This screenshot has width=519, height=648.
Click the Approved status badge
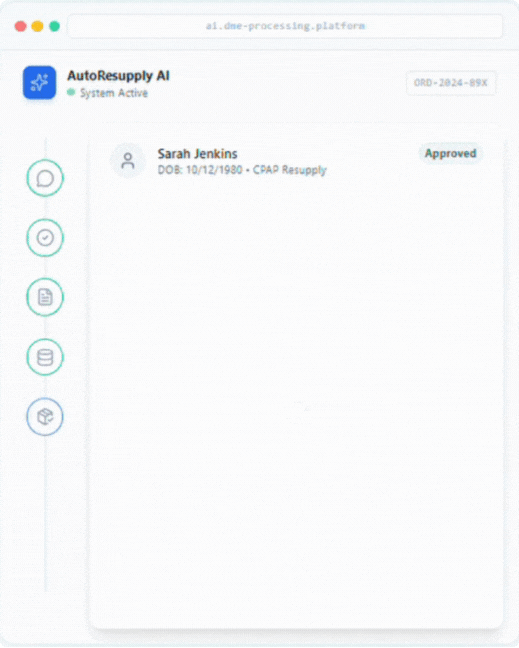450,154
